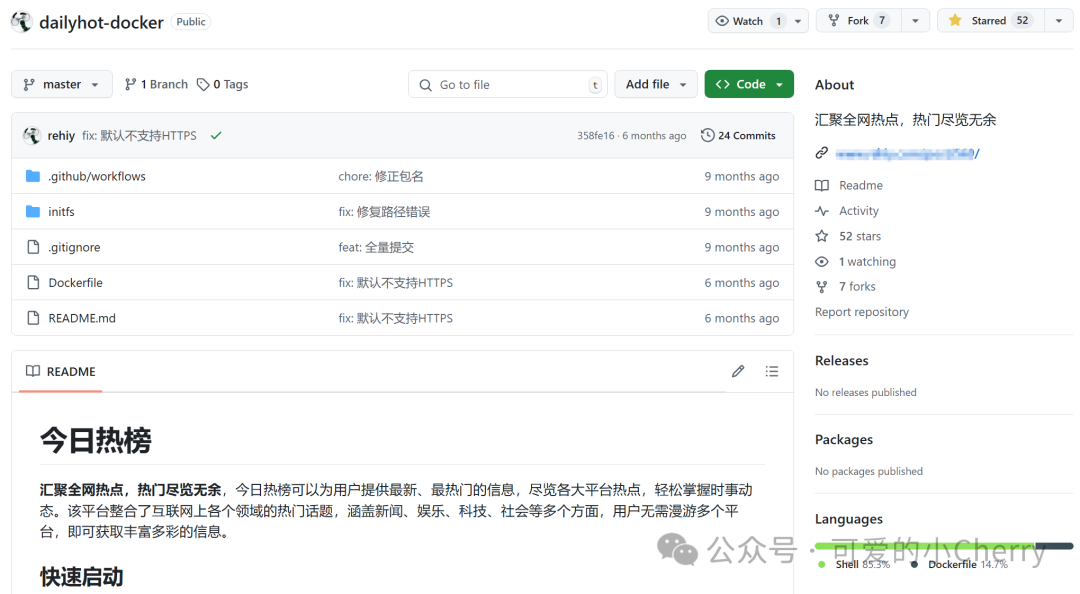Viewport: 1080px width, 594px height.
Task: Open the initfs folder
Action: click(x=61, y=212)
